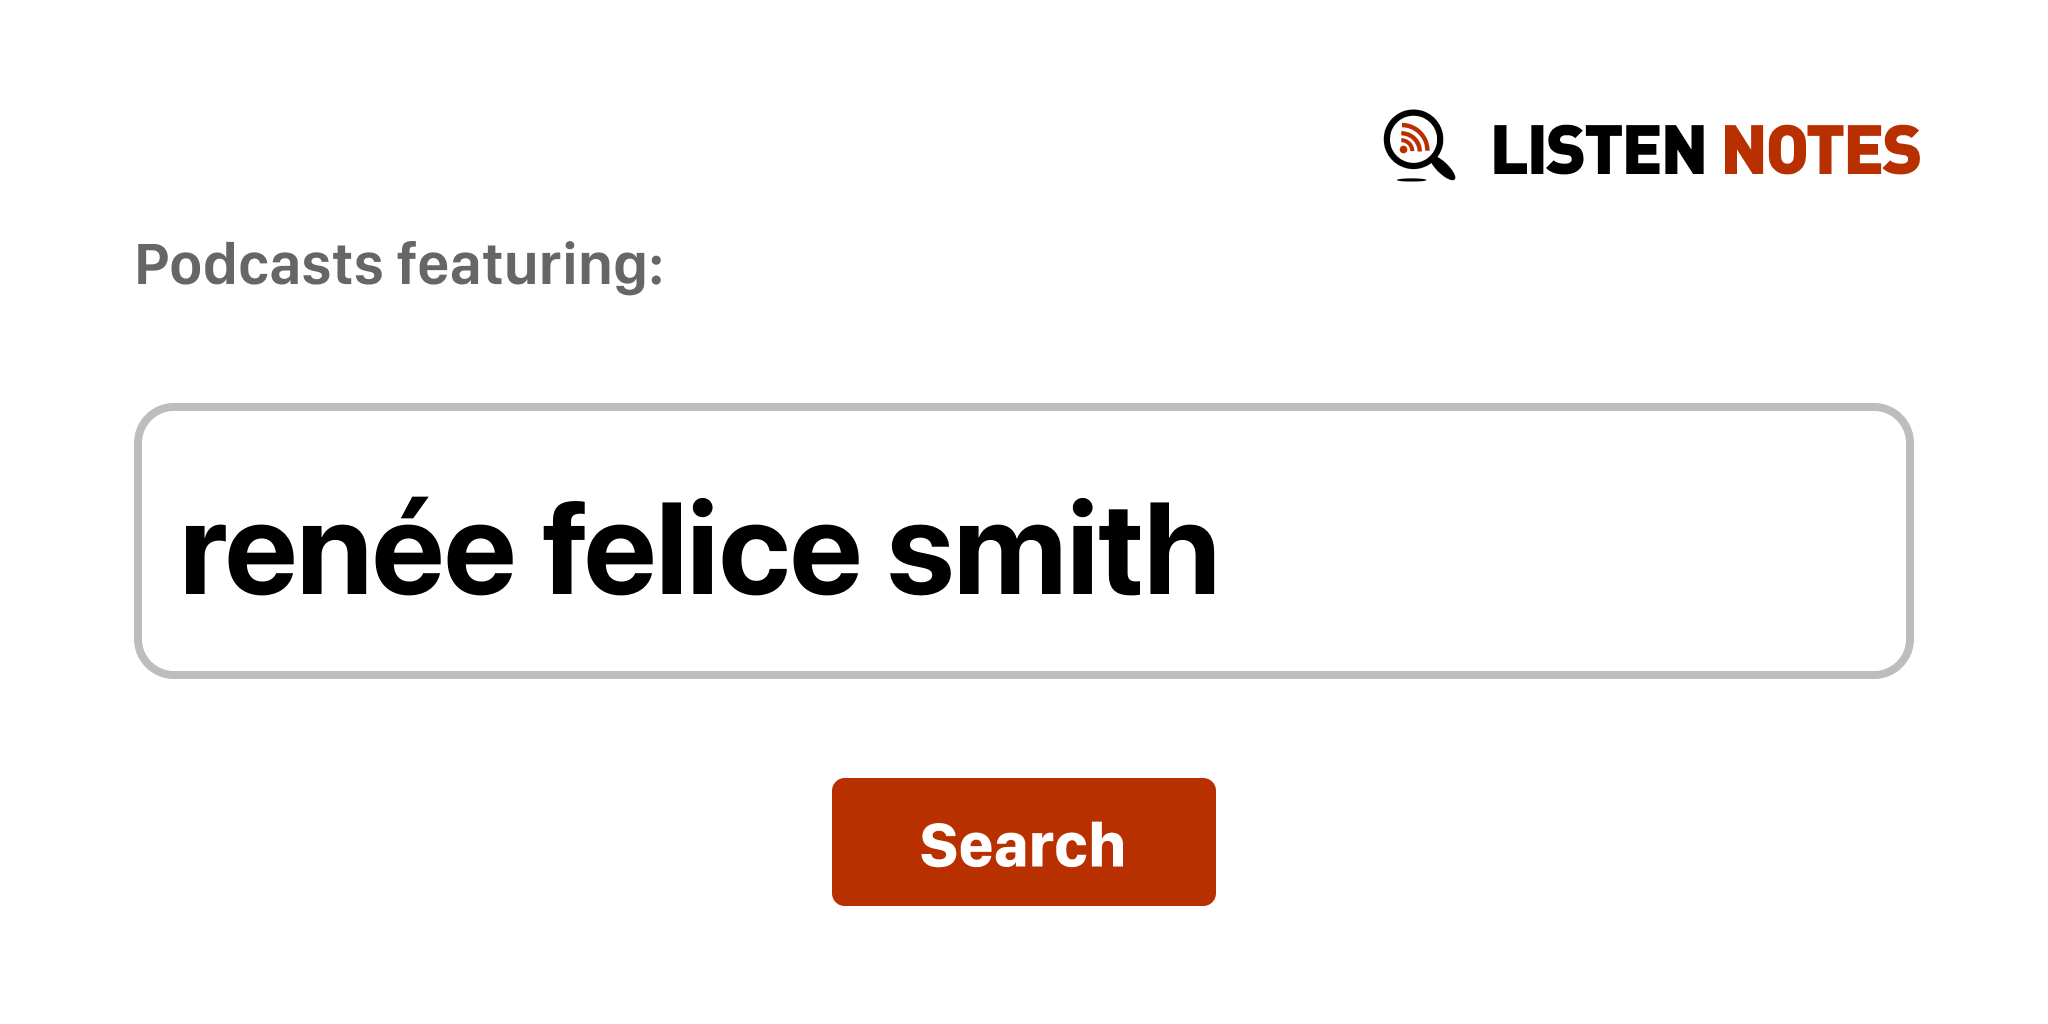Click the red "NOTES" logo word
This screenshot has width=2048, height=1024.
[x=1821, y=150]
